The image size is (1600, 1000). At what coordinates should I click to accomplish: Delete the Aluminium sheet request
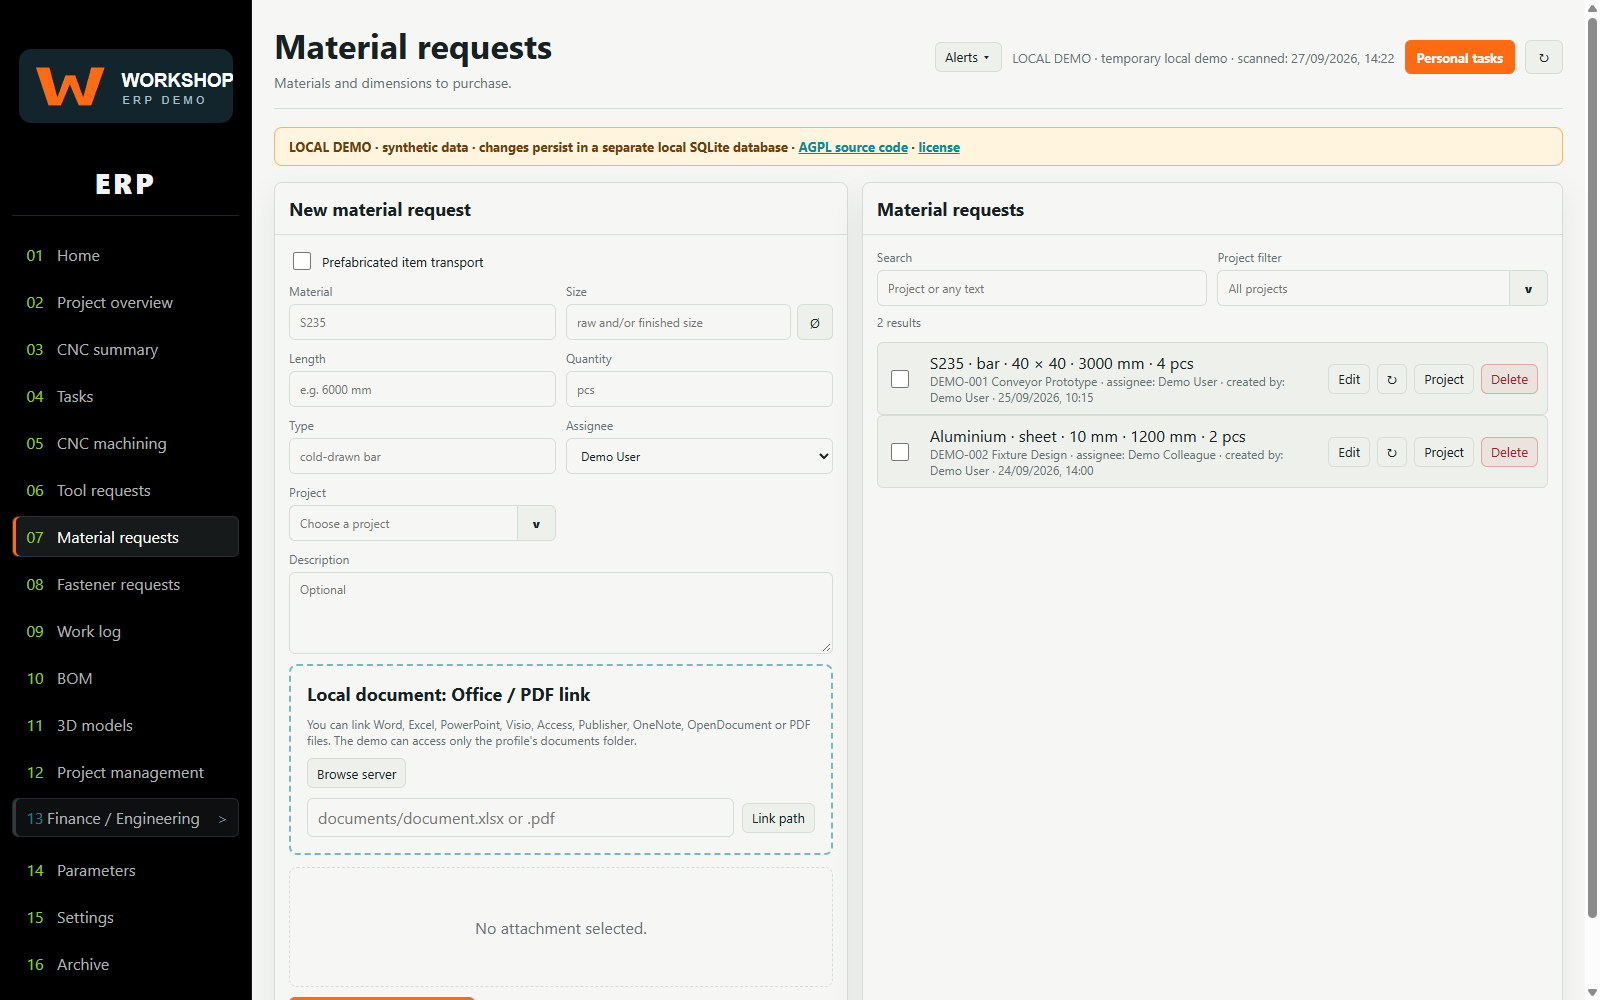1509,452
